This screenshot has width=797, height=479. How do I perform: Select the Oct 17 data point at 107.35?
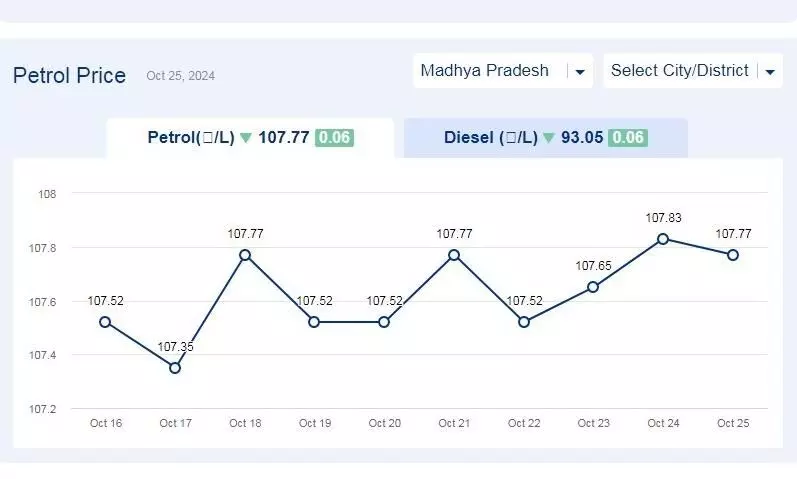point(175,368)
